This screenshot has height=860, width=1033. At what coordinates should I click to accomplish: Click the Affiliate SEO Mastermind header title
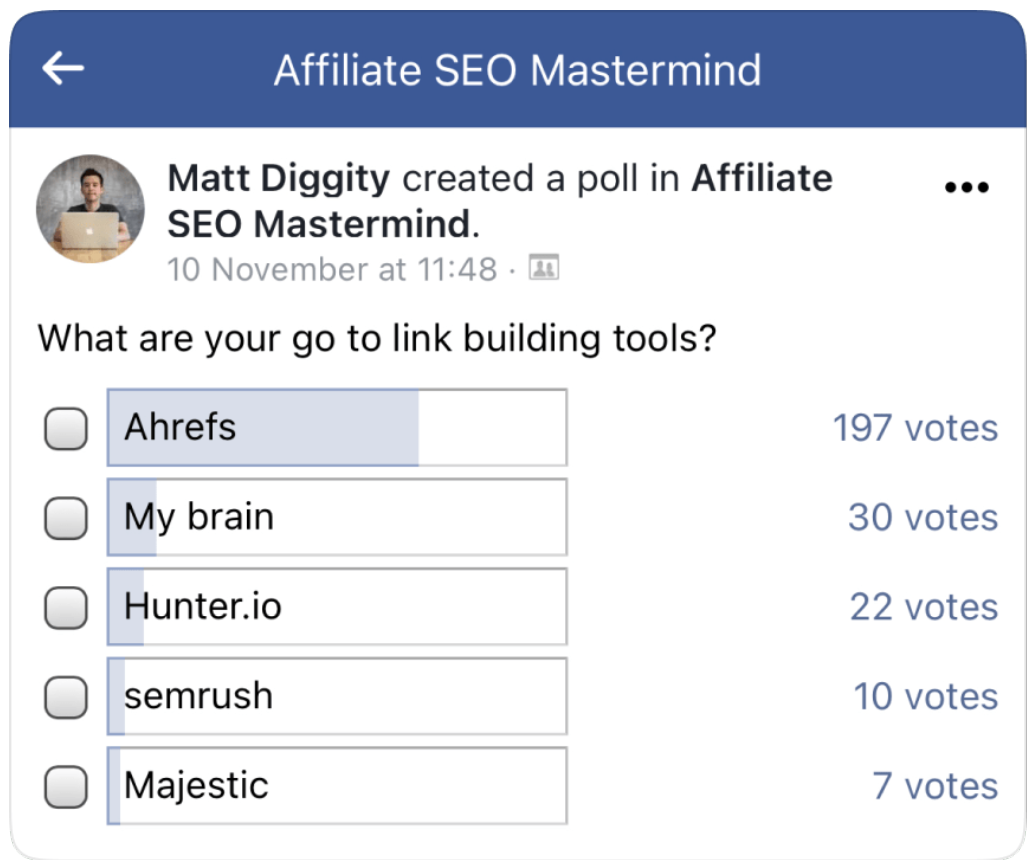[x=518, y=70]
